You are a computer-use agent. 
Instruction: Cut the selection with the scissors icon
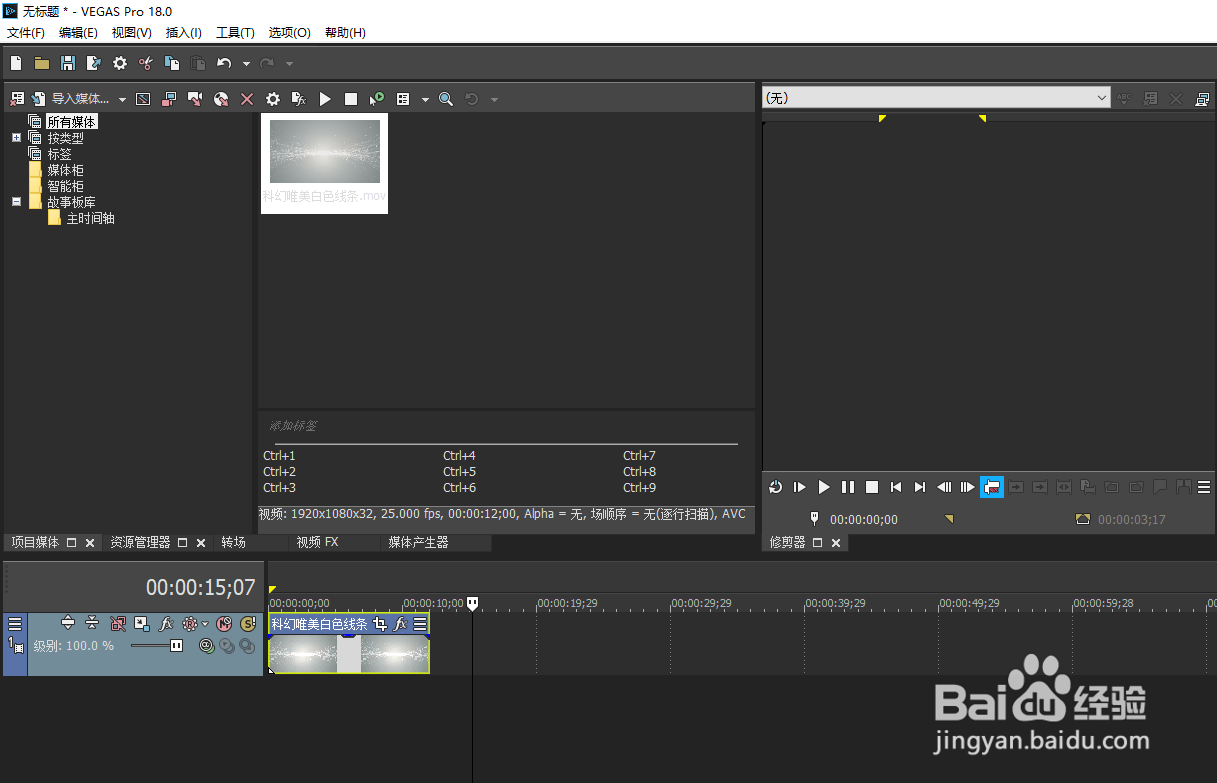(x=146, y=63)
